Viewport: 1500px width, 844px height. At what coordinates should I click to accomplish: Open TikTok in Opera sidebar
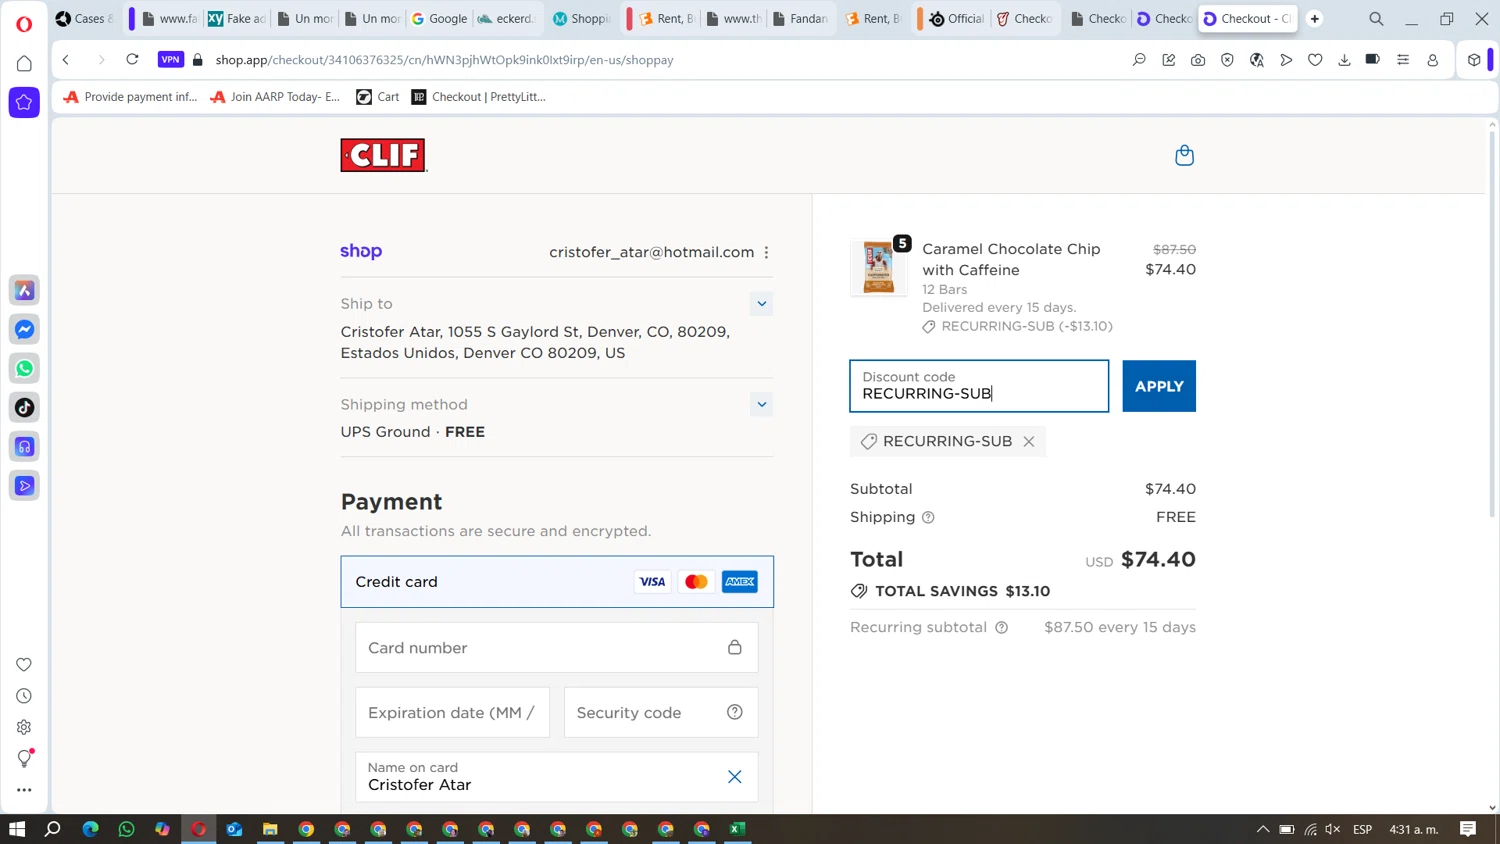(24, 407)
